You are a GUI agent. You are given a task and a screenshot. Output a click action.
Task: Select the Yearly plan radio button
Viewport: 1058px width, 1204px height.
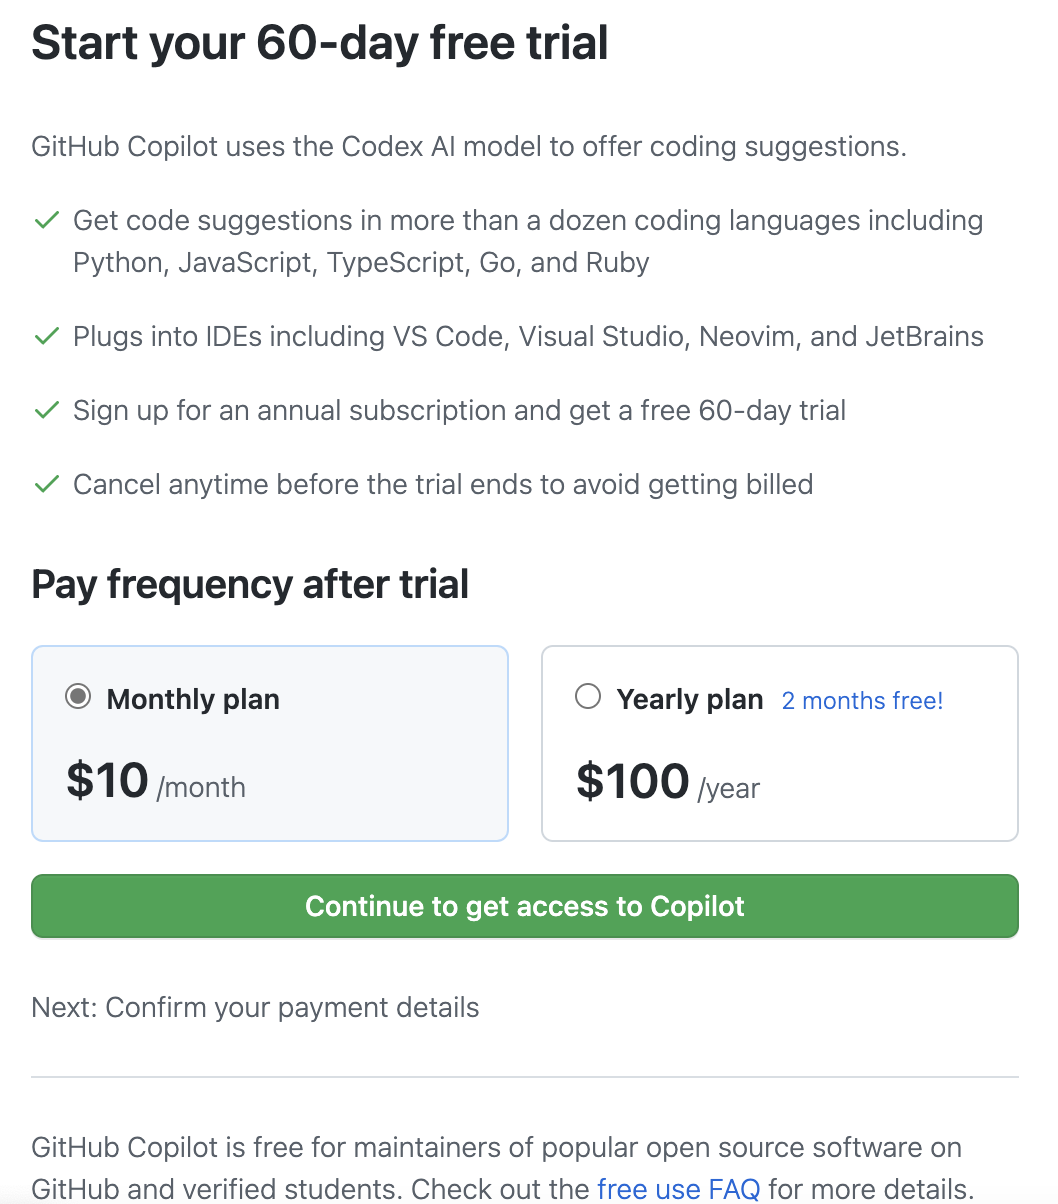tap(588, 697)
